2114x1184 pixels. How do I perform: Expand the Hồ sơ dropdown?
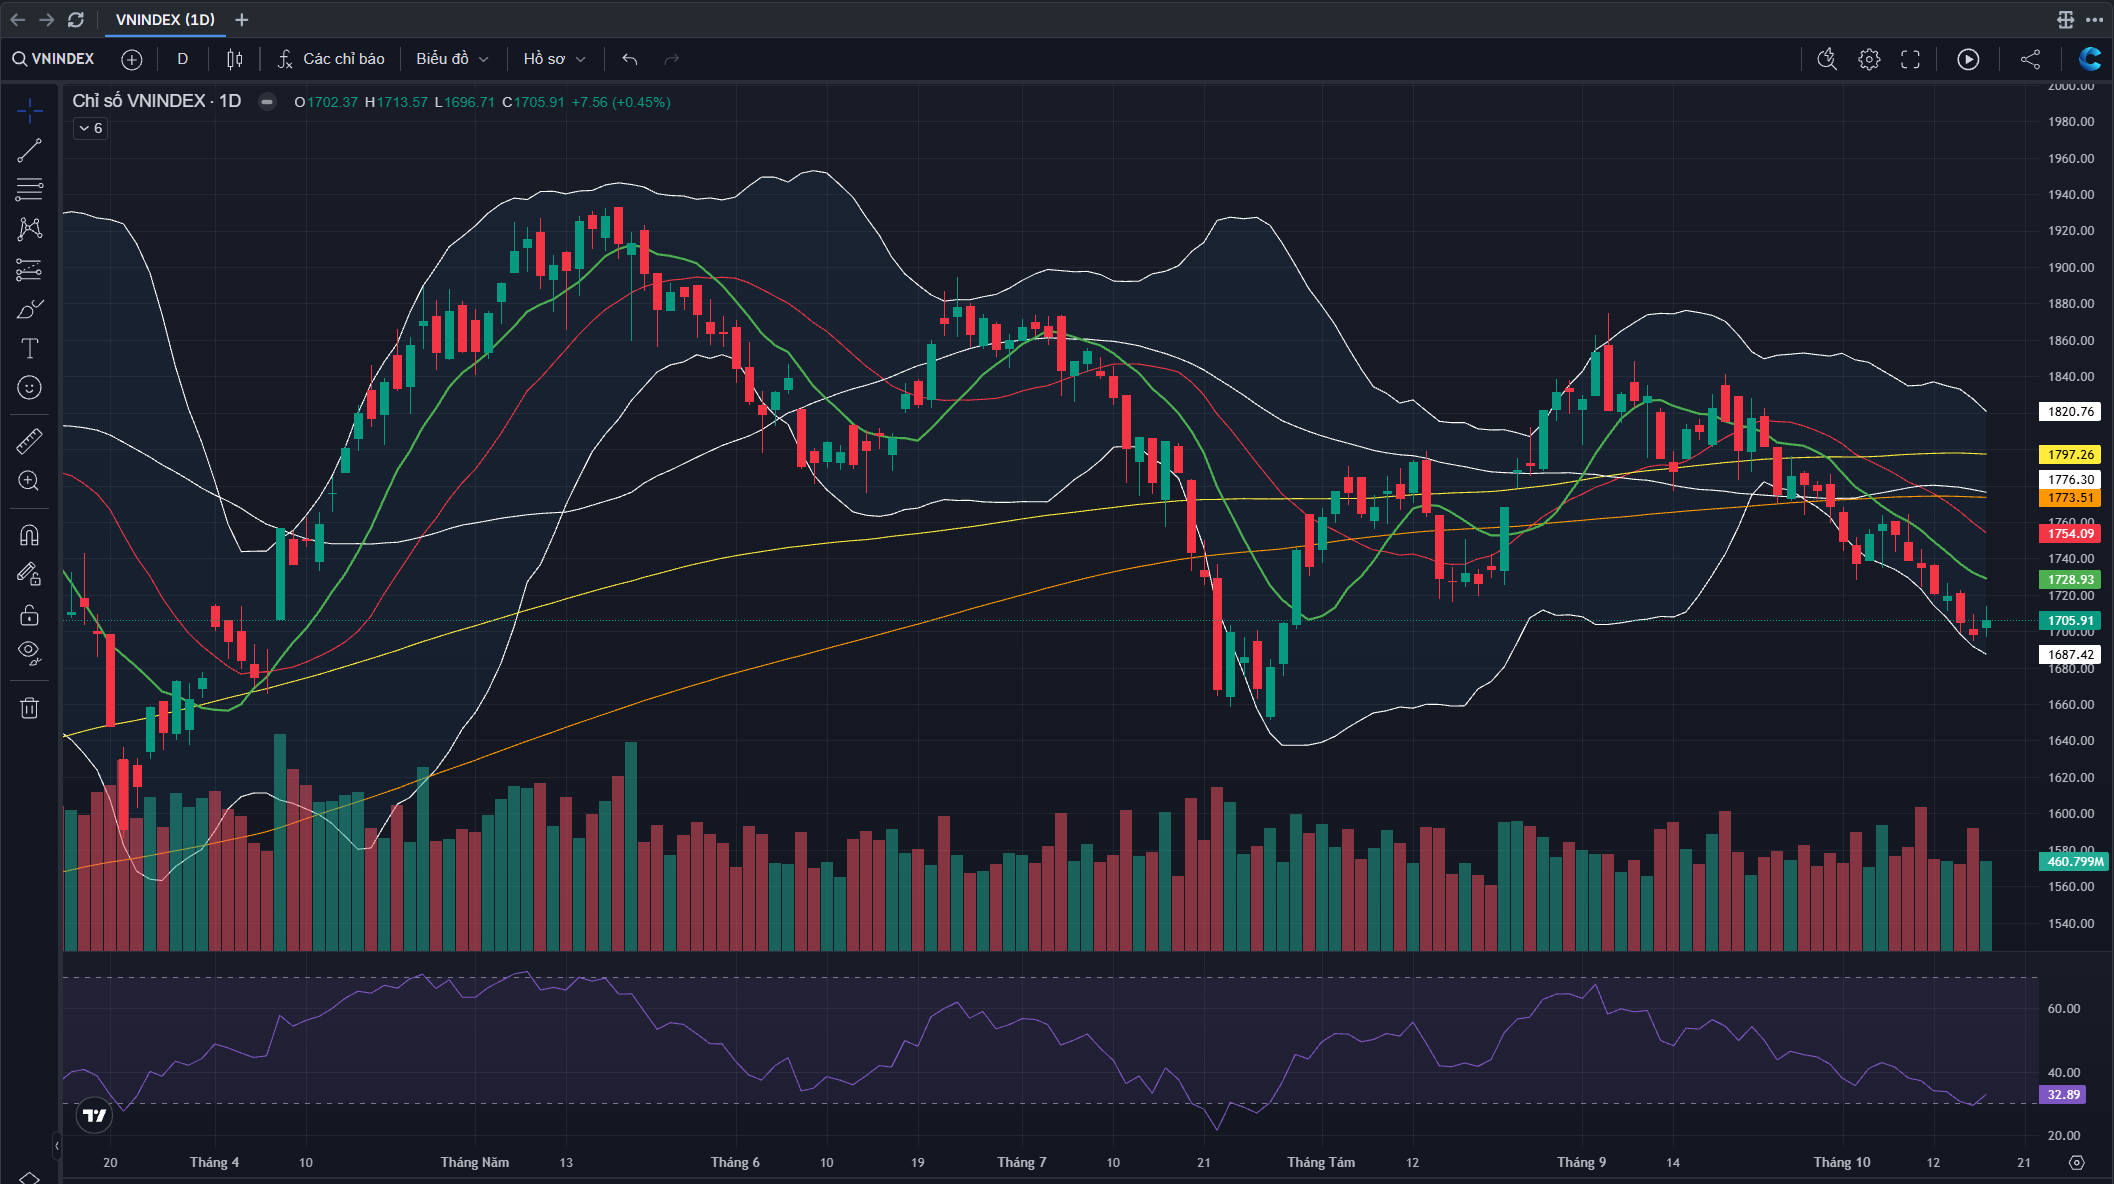pyautogui.click(x=554, y=59)
